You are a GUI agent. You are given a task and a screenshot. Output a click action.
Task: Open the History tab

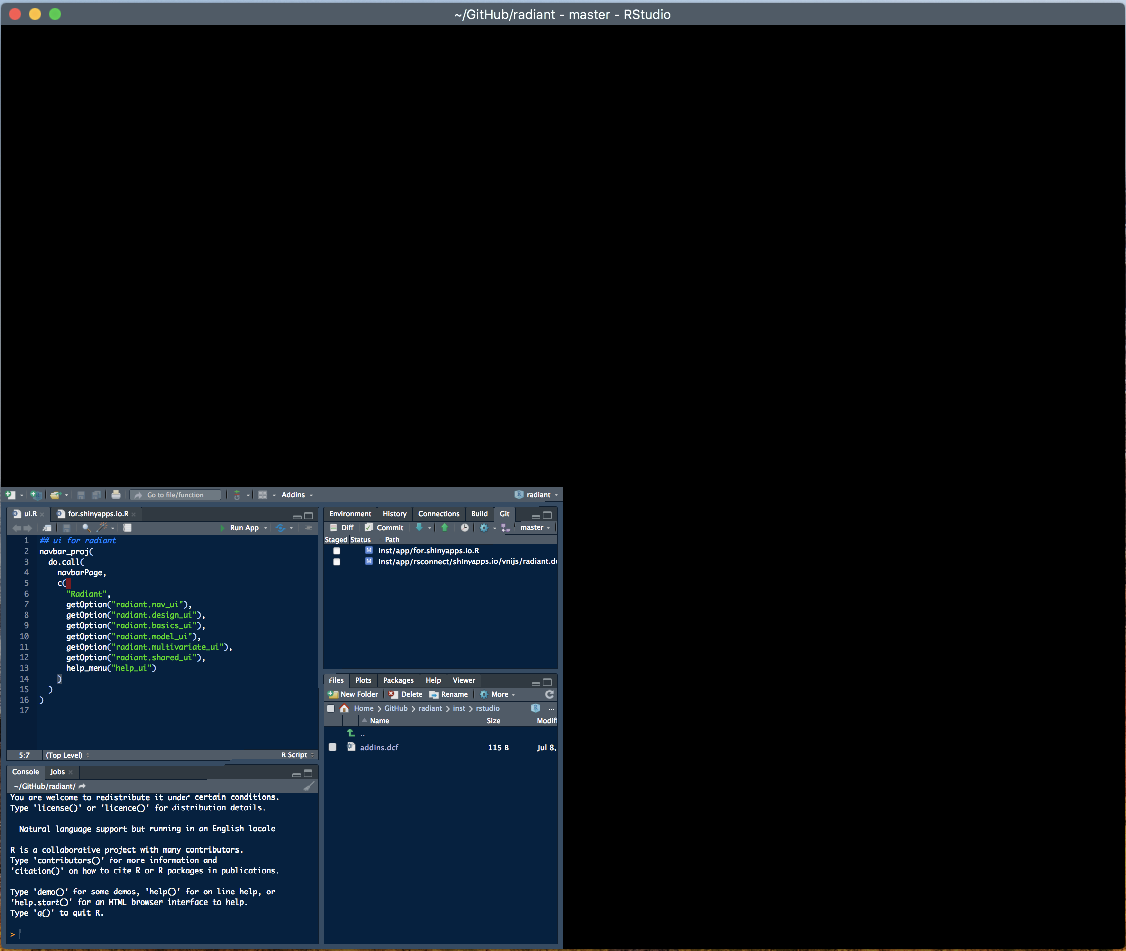394,514
